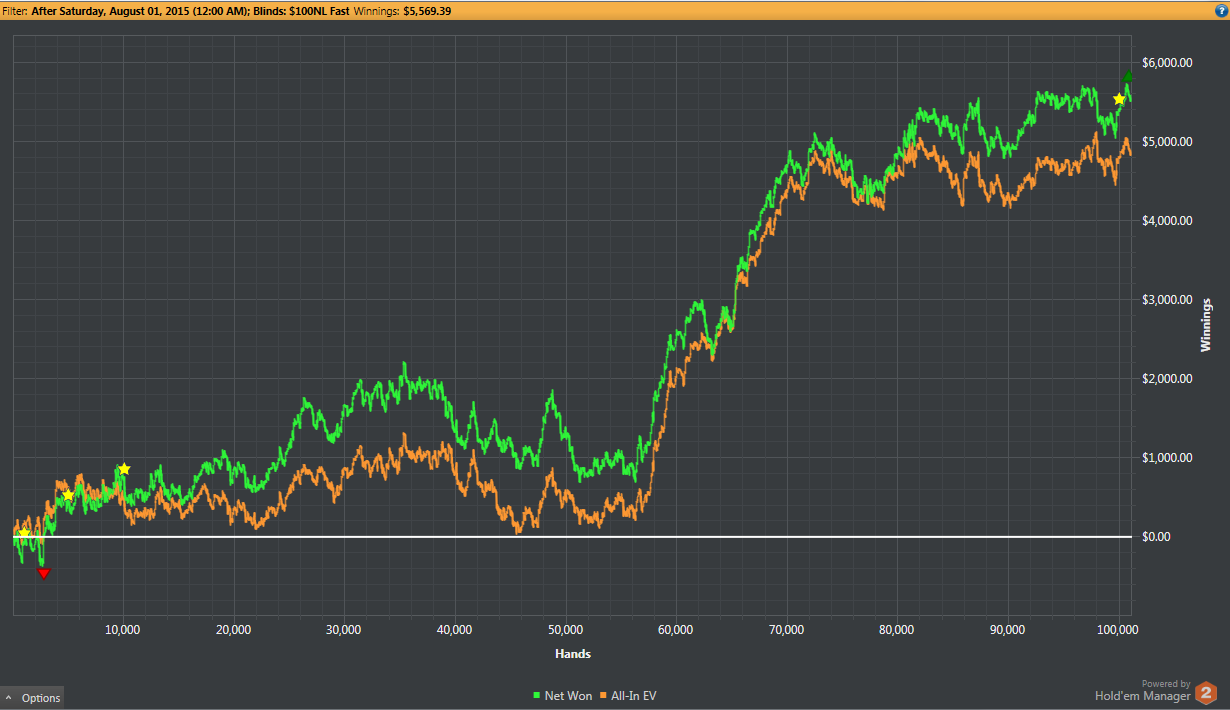Screen dimensions: 1230x710
Task: Click the Hold'em Manager 2 logo
Action: [1205, 693]
